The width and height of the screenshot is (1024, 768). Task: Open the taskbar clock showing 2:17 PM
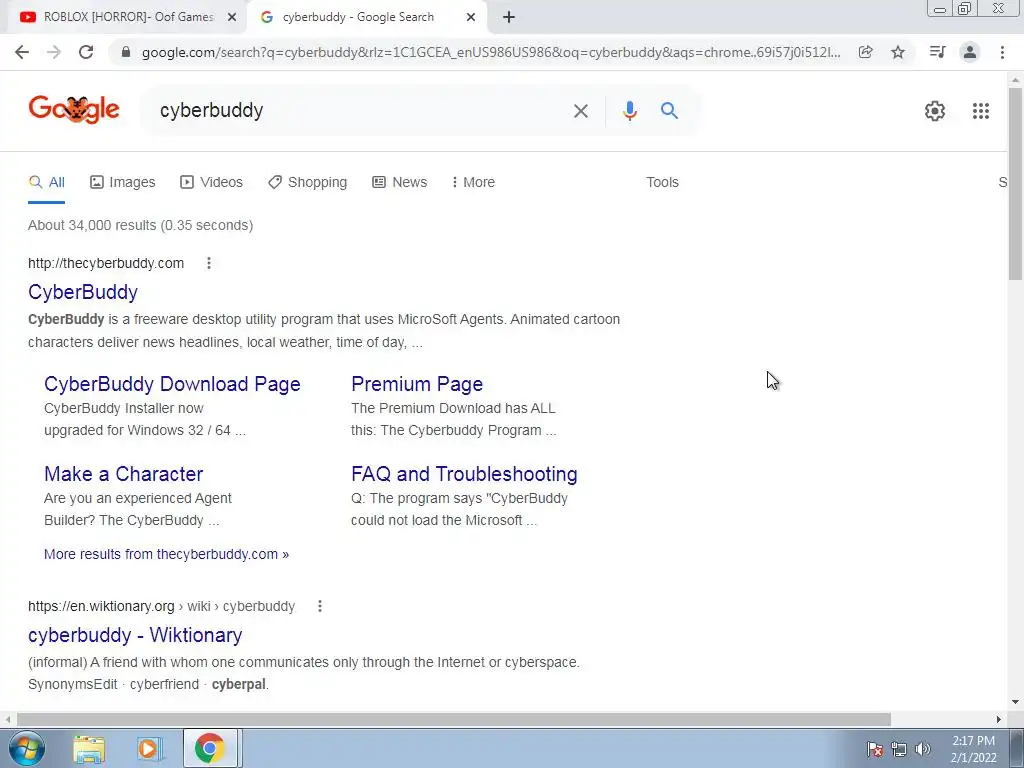pos(973,749)
